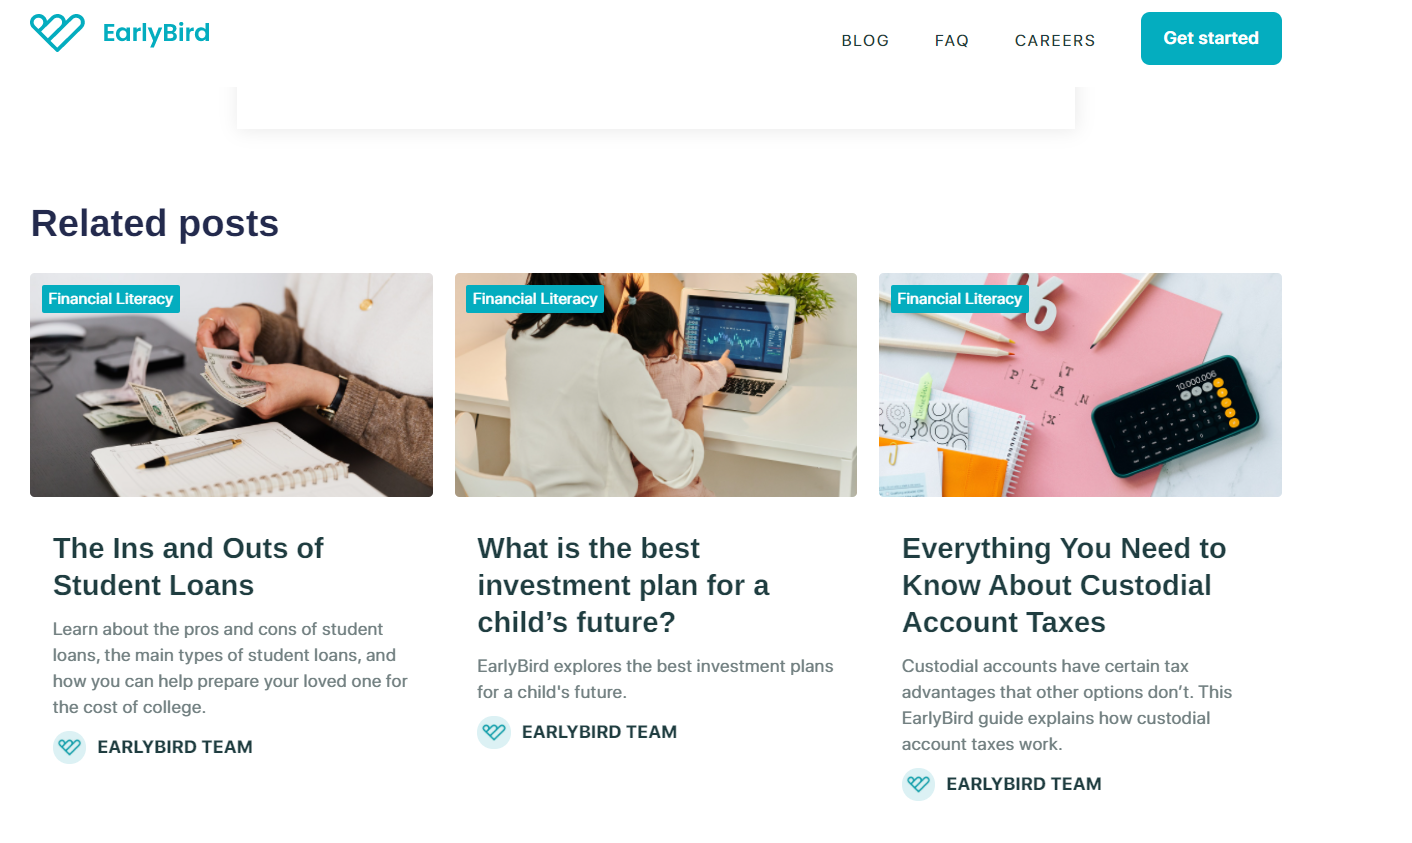
Task: Select Financial Literacy tag on student loans card
Action: tap(111, 299)
